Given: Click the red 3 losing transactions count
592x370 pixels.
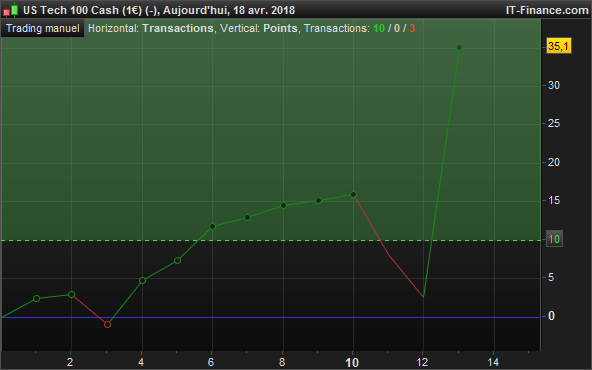Looking at the screenshot, I should pos(412,28).
